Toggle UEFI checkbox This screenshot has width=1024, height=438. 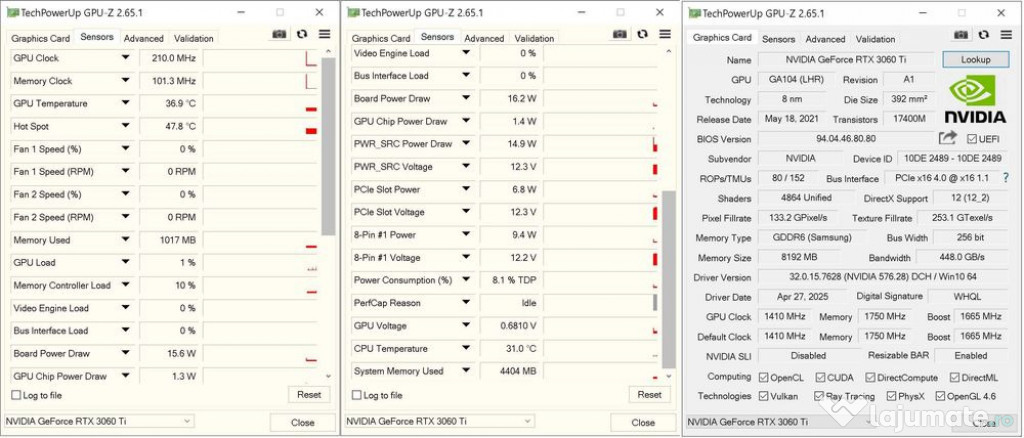[972, 139]
